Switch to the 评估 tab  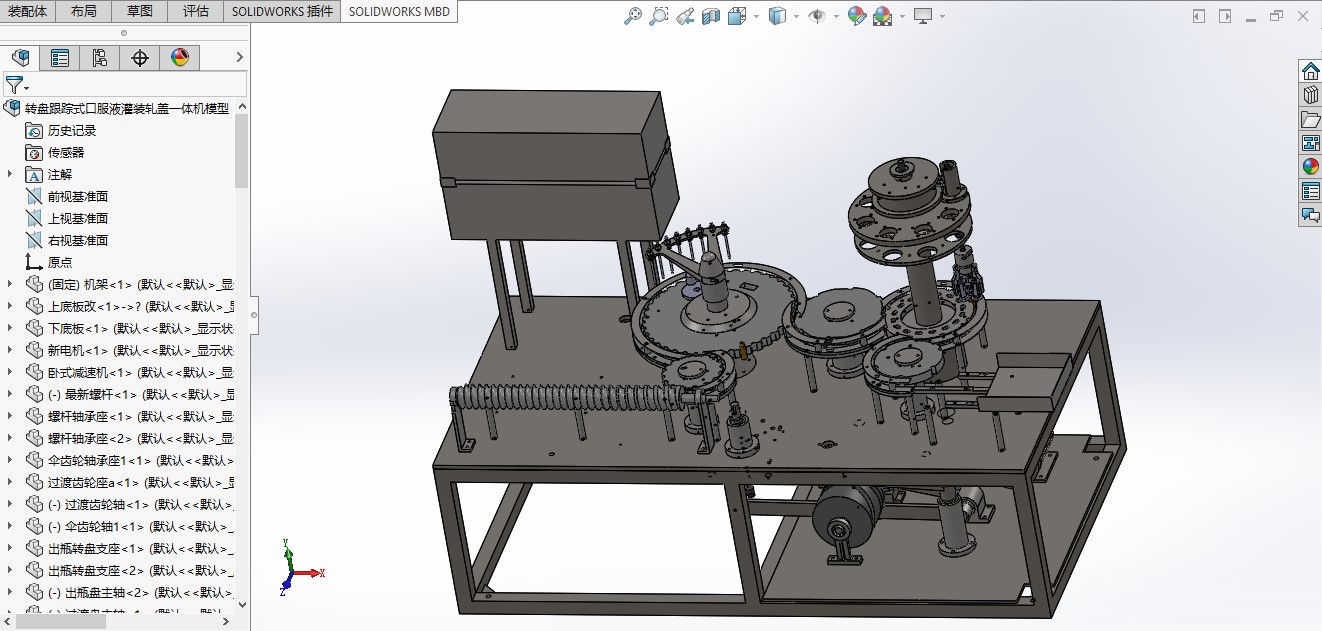click(196, 11)
